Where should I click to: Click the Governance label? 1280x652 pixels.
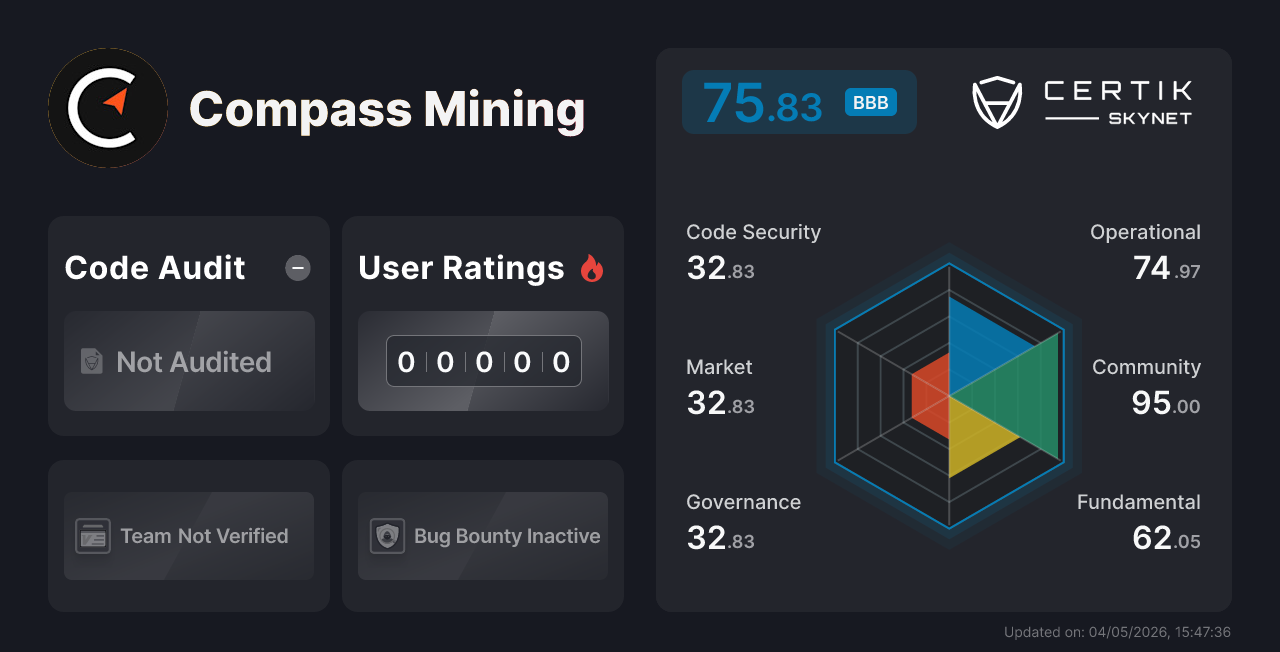click(743, 502)
